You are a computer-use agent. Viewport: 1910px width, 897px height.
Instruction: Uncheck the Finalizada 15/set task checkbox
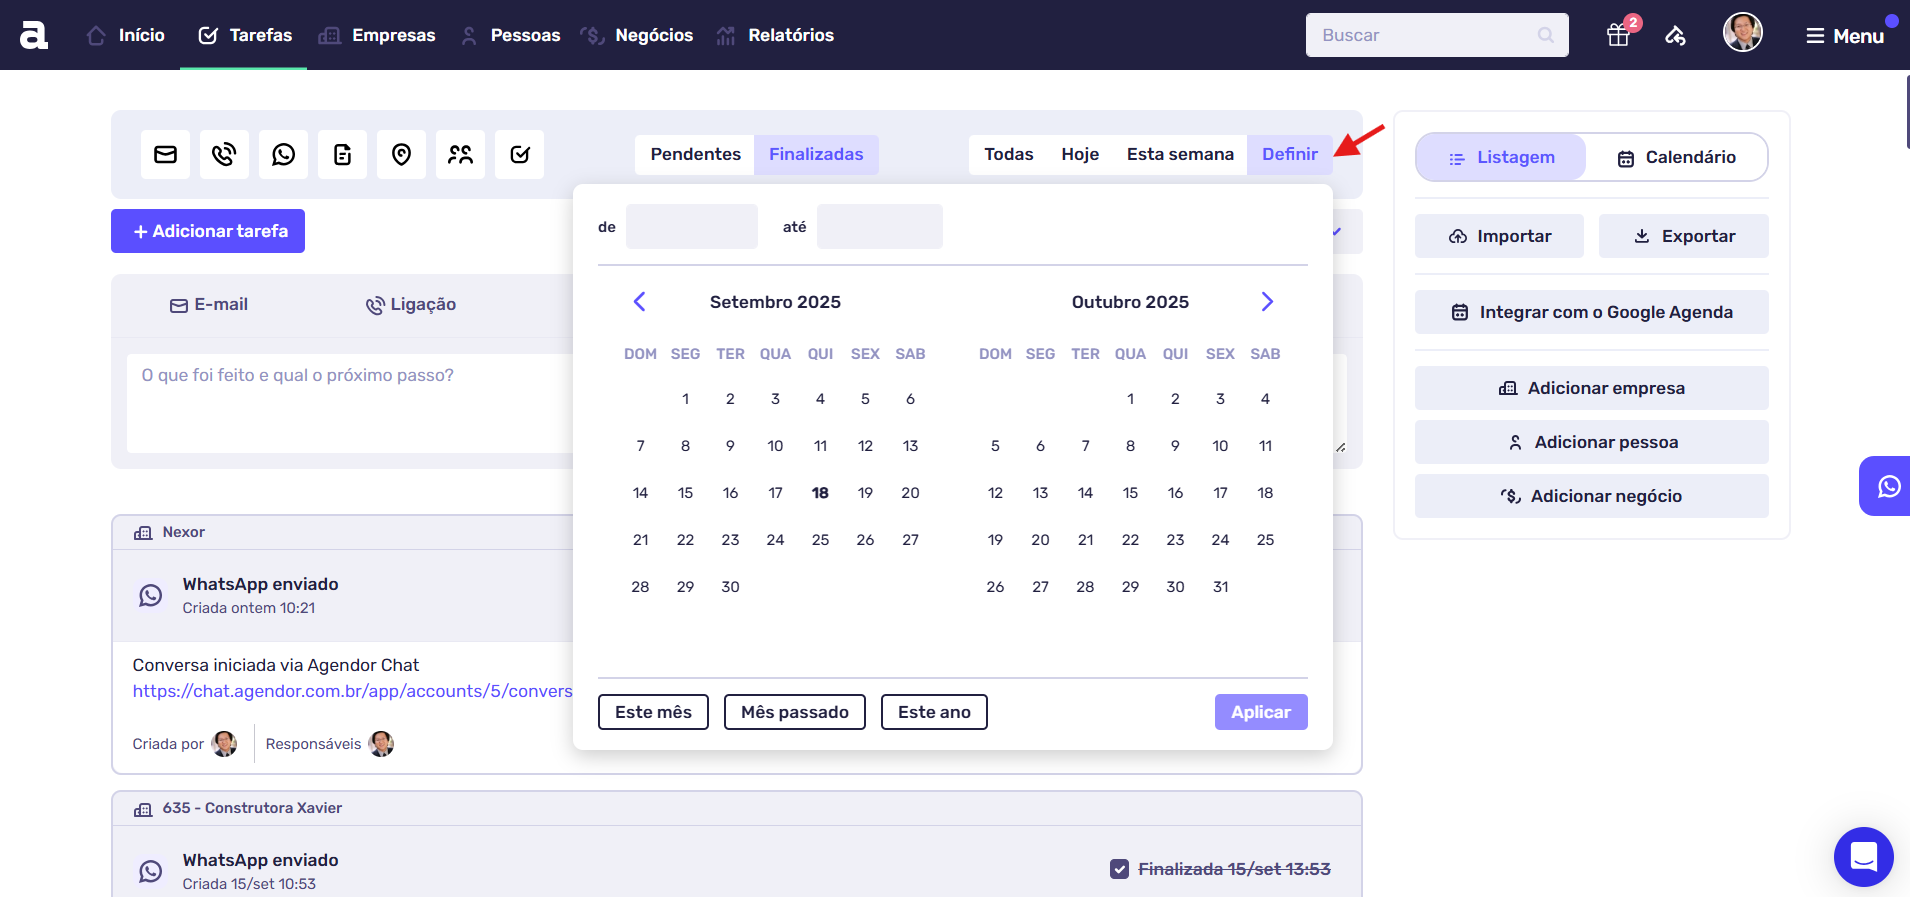point(1120,869)
